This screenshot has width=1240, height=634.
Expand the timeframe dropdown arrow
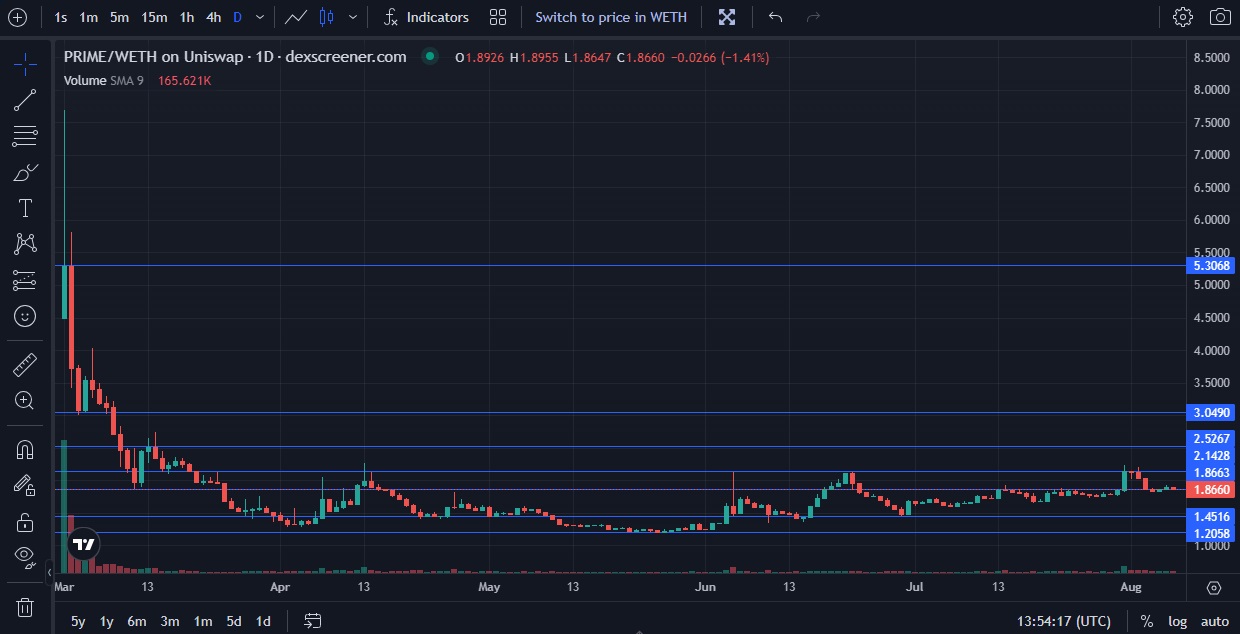coord(261,17)
